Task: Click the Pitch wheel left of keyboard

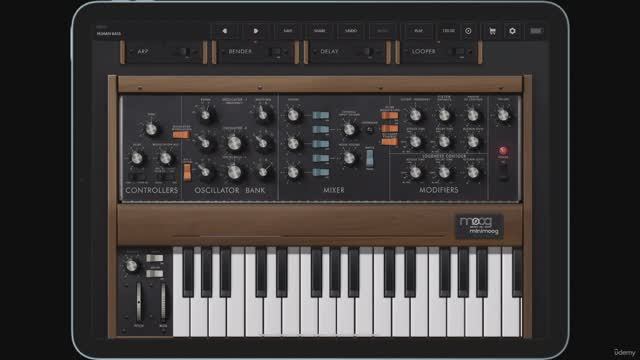Action: (139, 302)
